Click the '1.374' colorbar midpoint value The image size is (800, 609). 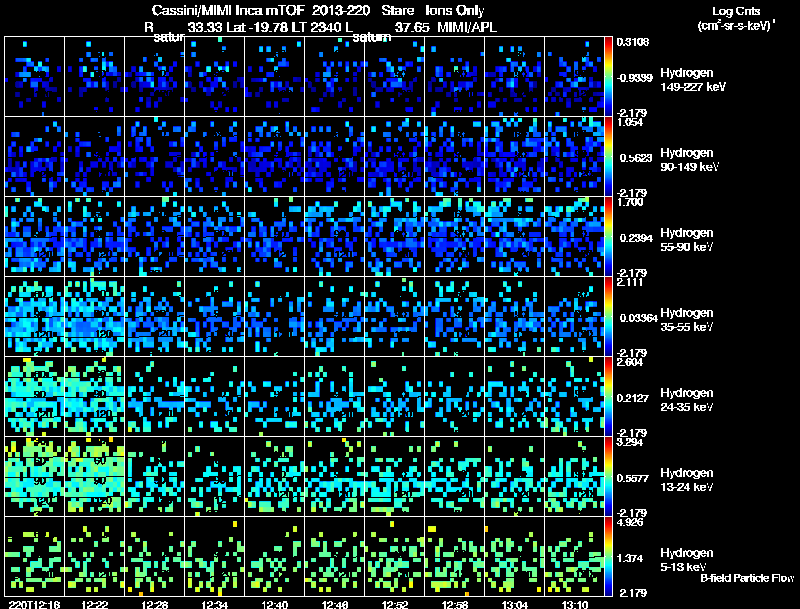630,559
